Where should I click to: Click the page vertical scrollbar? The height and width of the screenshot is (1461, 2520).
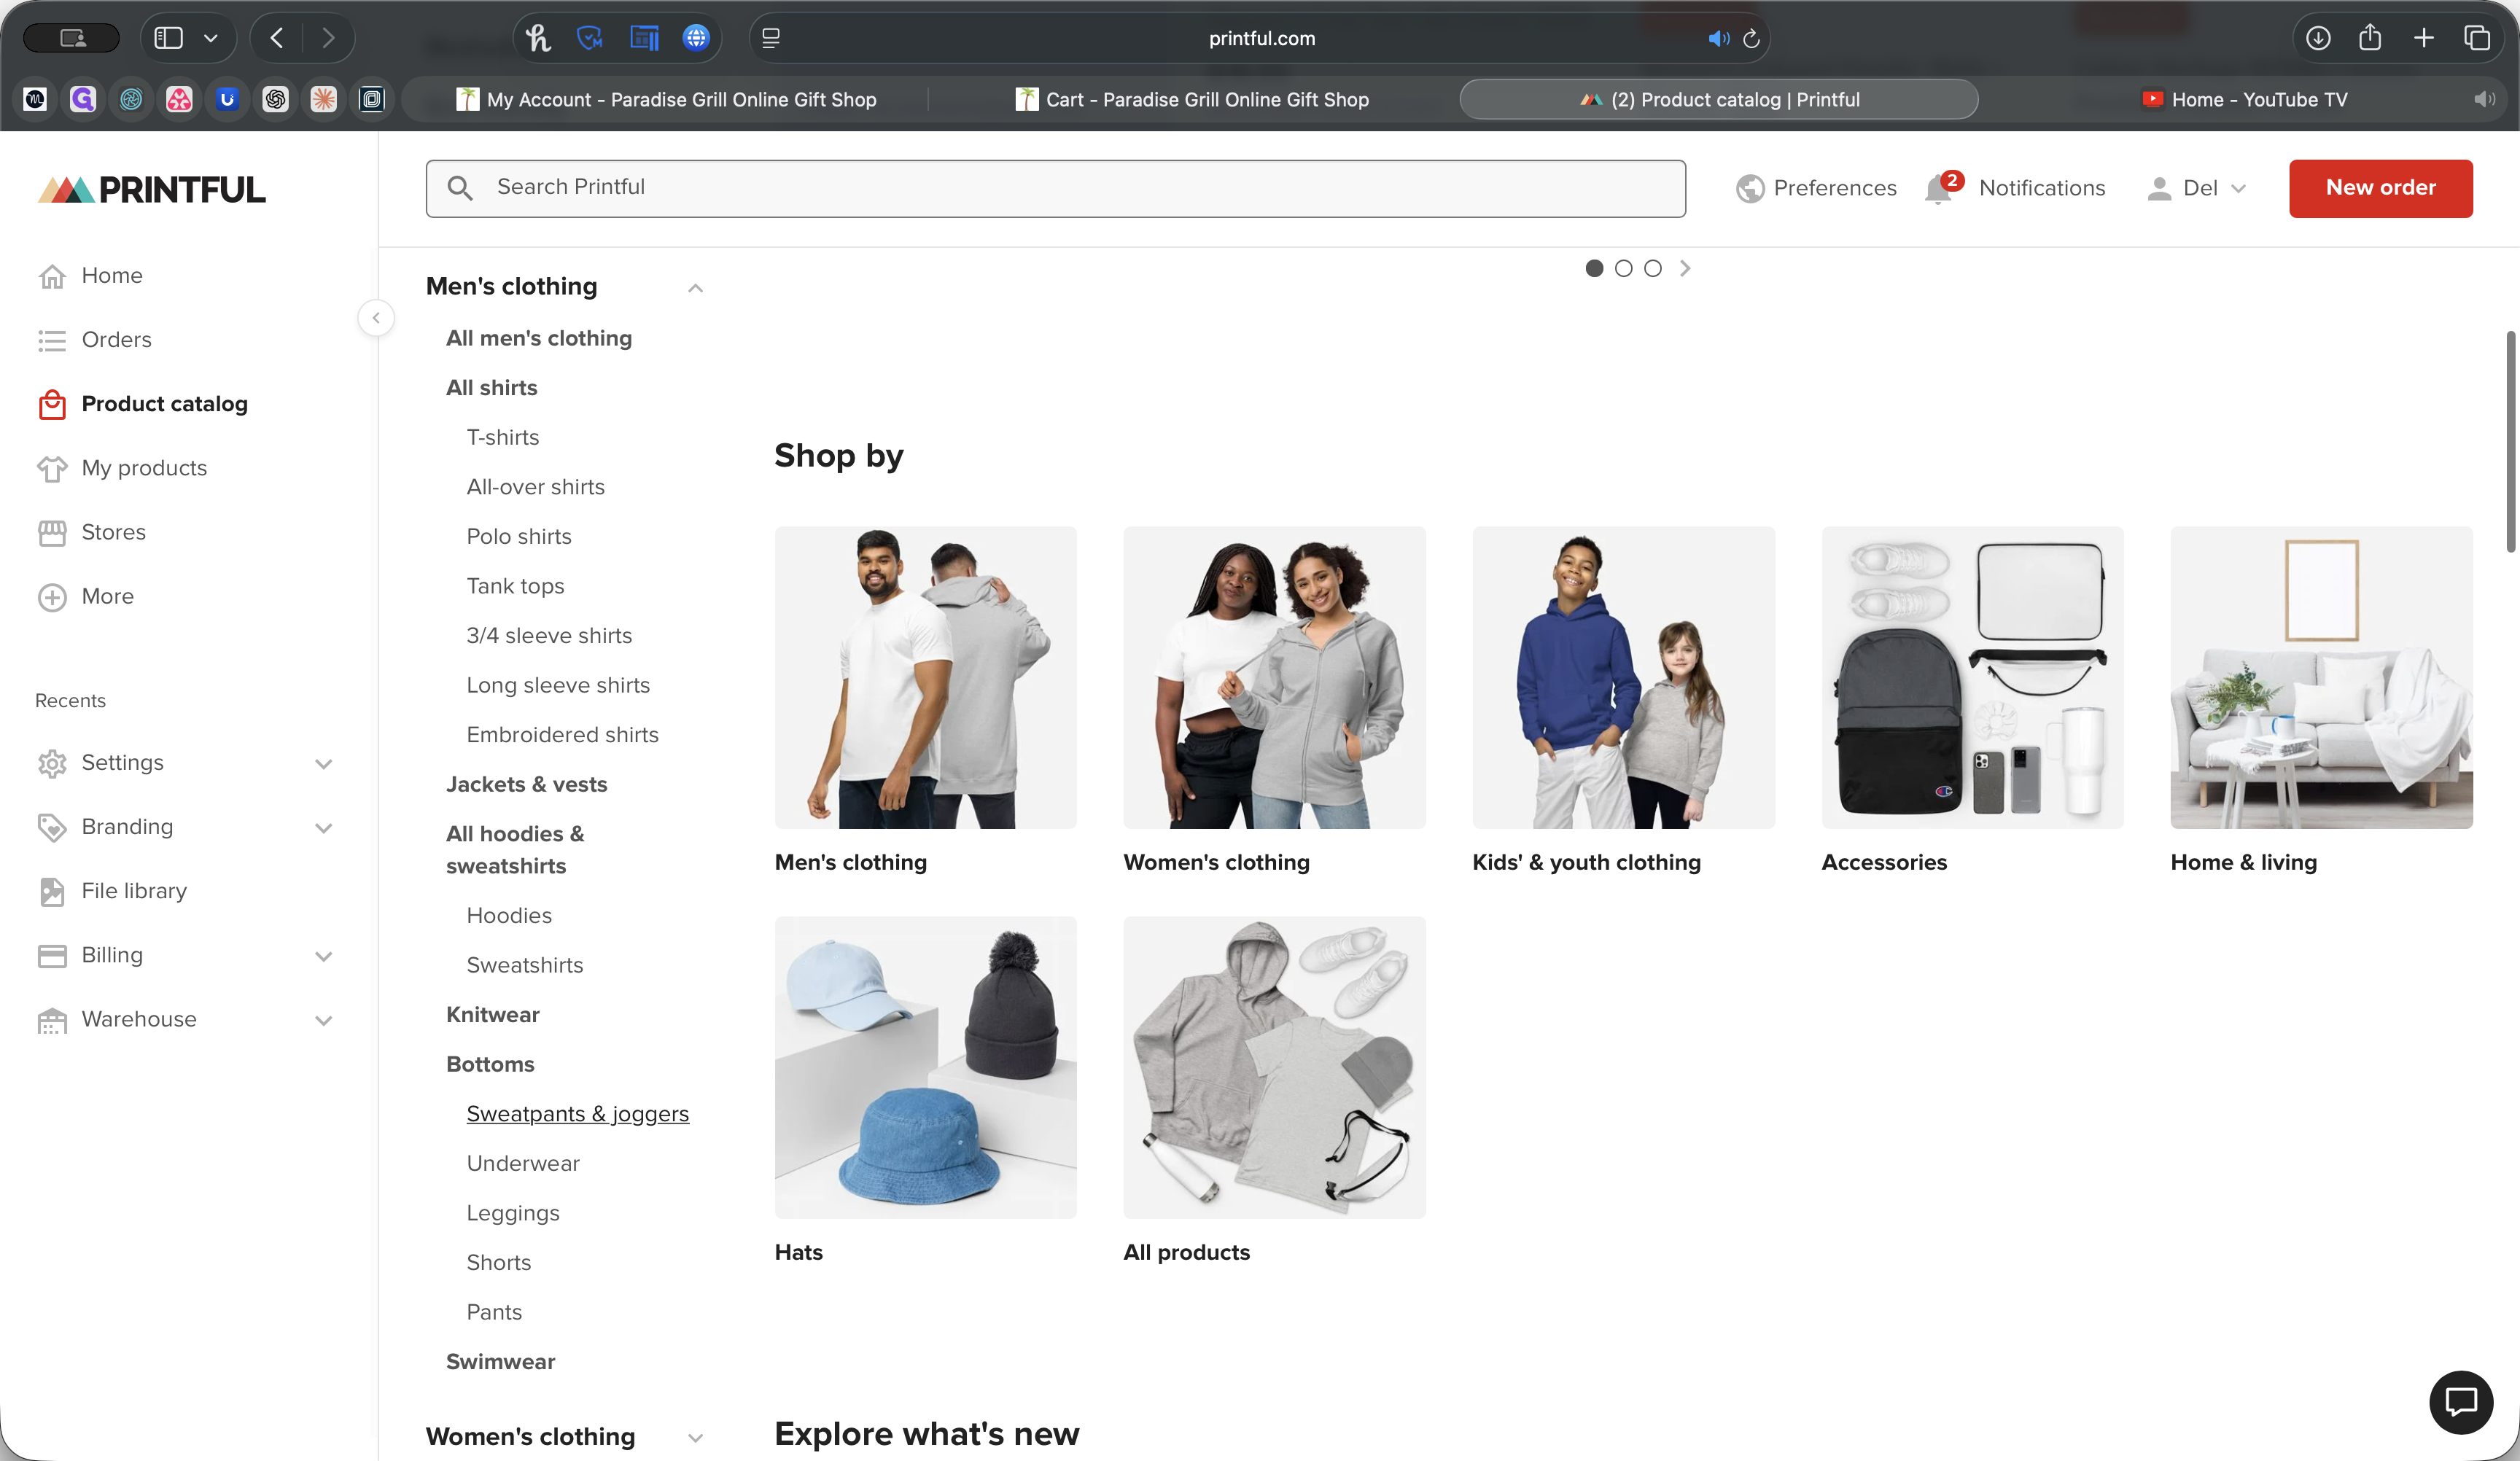[x=2510, y=440]
